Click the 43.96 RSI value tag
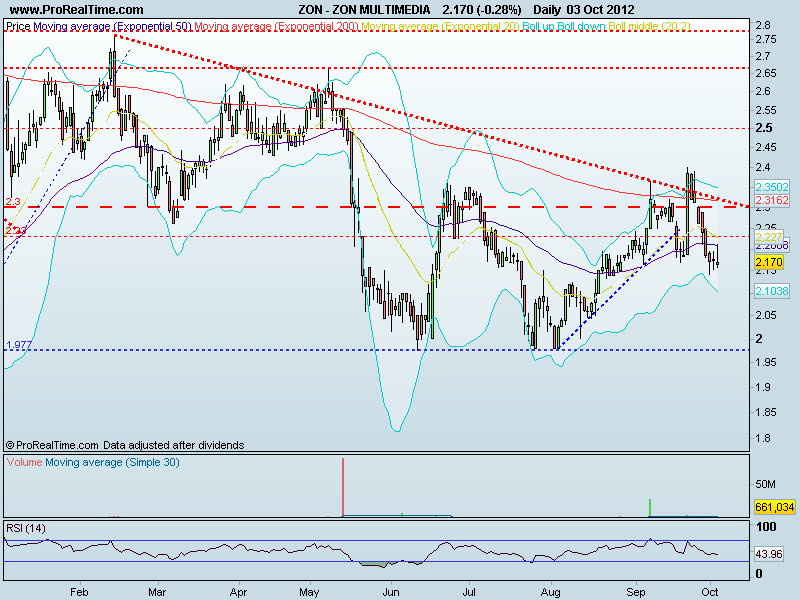Viewport: 800px width, 600px height. (x=769, y=554)
